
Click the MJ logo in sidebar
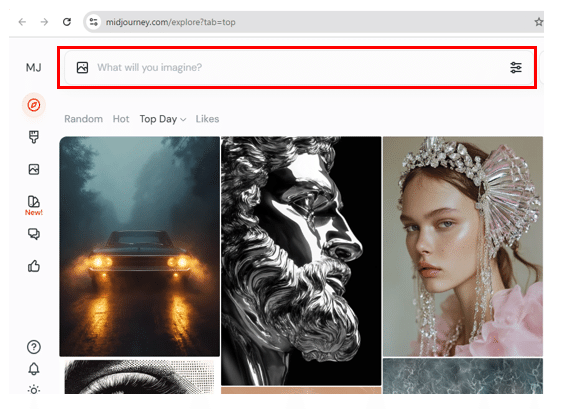34,67
